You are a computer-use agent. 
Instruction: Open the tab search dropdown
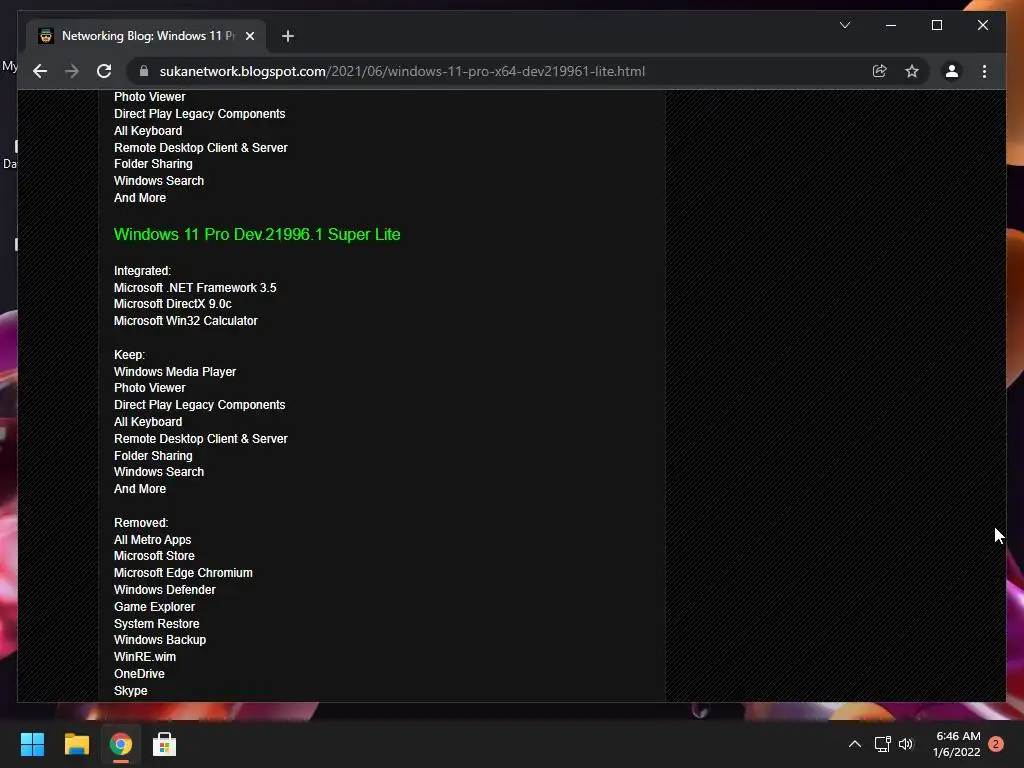tap(844, 25)
